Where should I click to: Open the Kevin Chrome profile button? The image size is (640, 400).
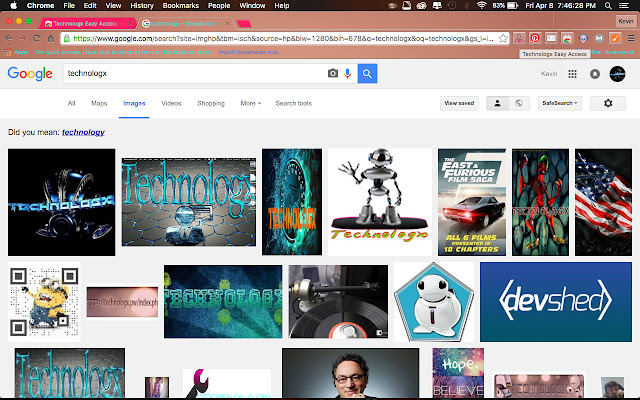tap(625, 21)
